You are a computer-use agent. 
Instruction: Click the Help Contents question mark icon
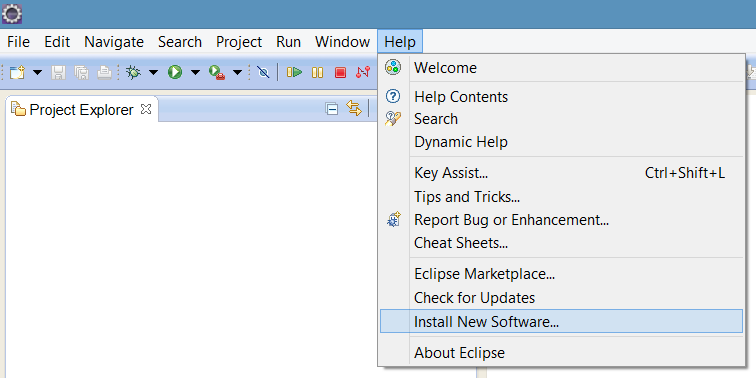pyautogui.click(x=393, y=96)
